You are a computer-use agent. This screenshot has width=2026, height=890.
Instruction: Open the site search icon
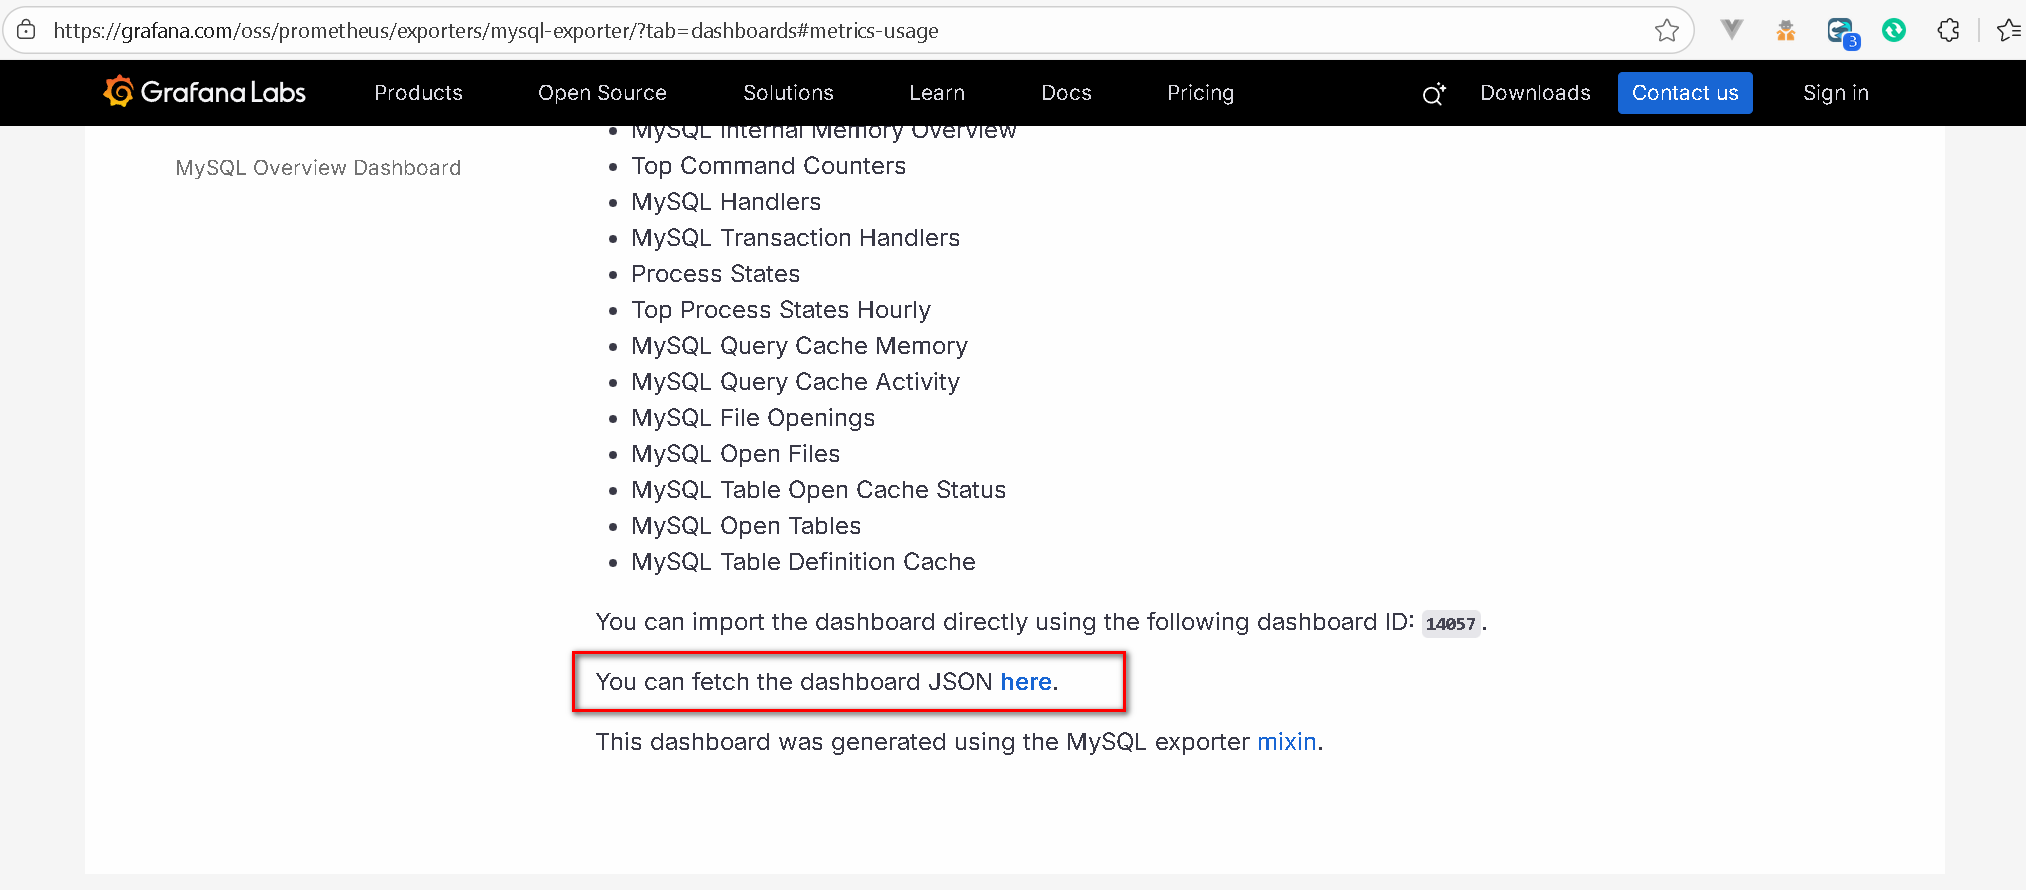[1433, 94]
